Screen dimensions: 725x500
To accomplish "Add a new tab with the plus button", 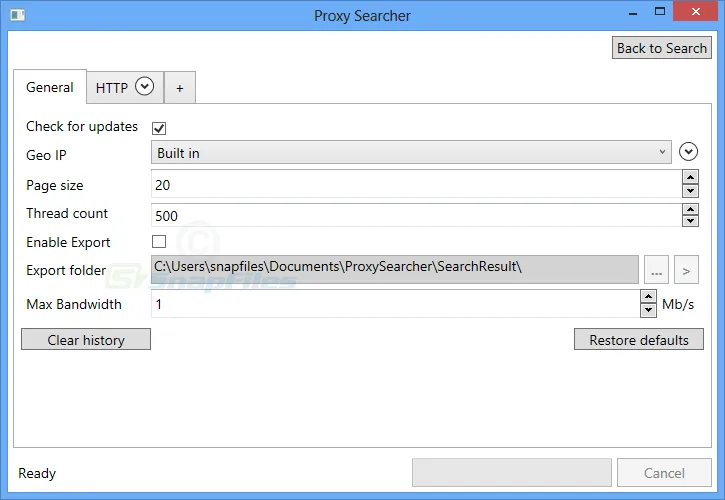I will [x=180, y=87].
